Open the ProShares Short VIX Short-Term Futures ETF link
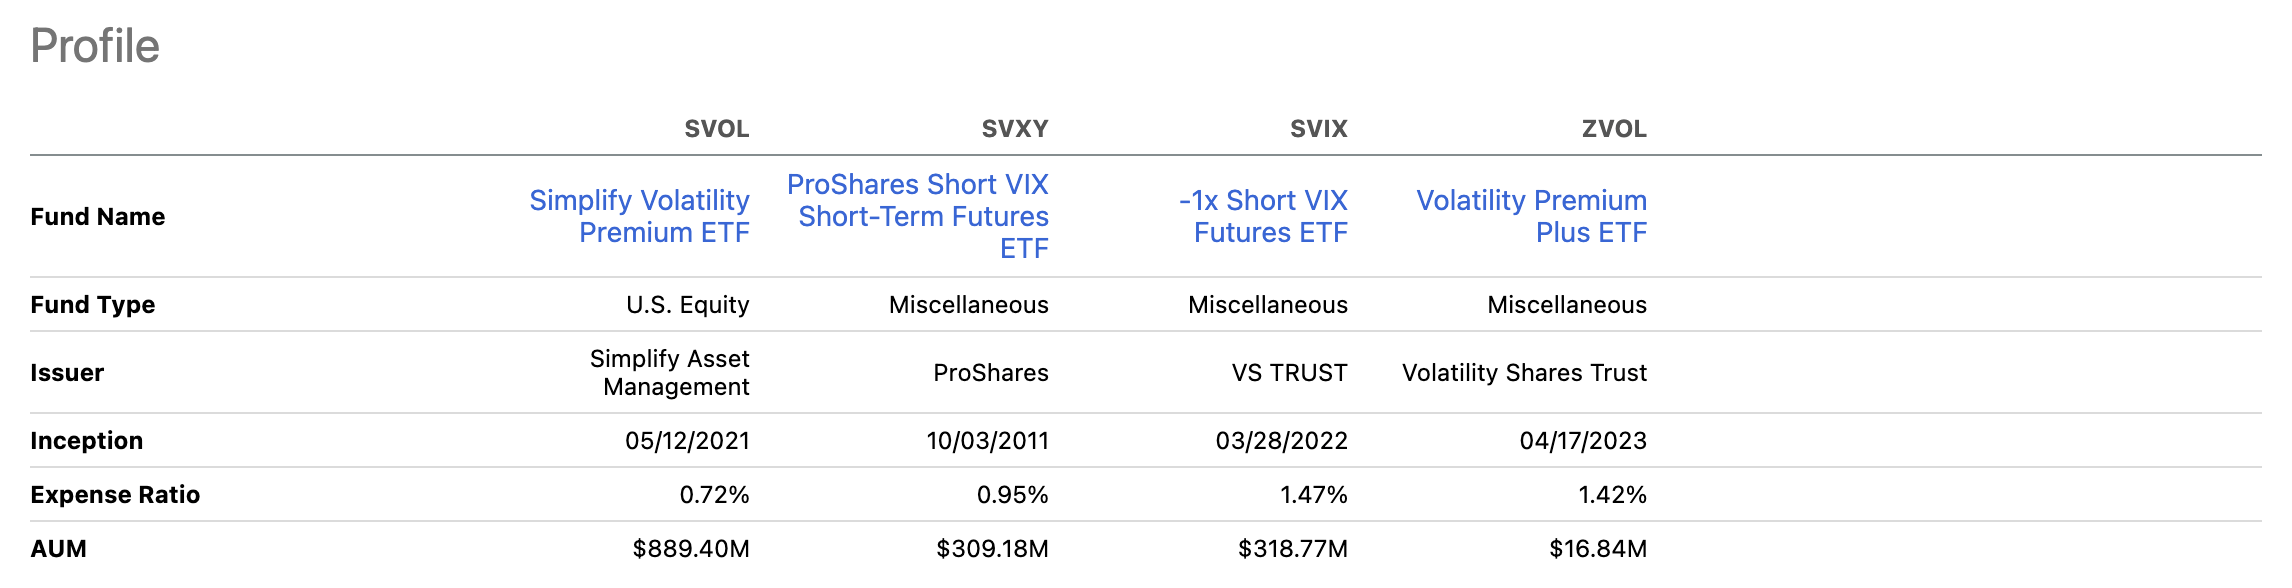Screen dimensions: 2292x588 pos(918,216)
